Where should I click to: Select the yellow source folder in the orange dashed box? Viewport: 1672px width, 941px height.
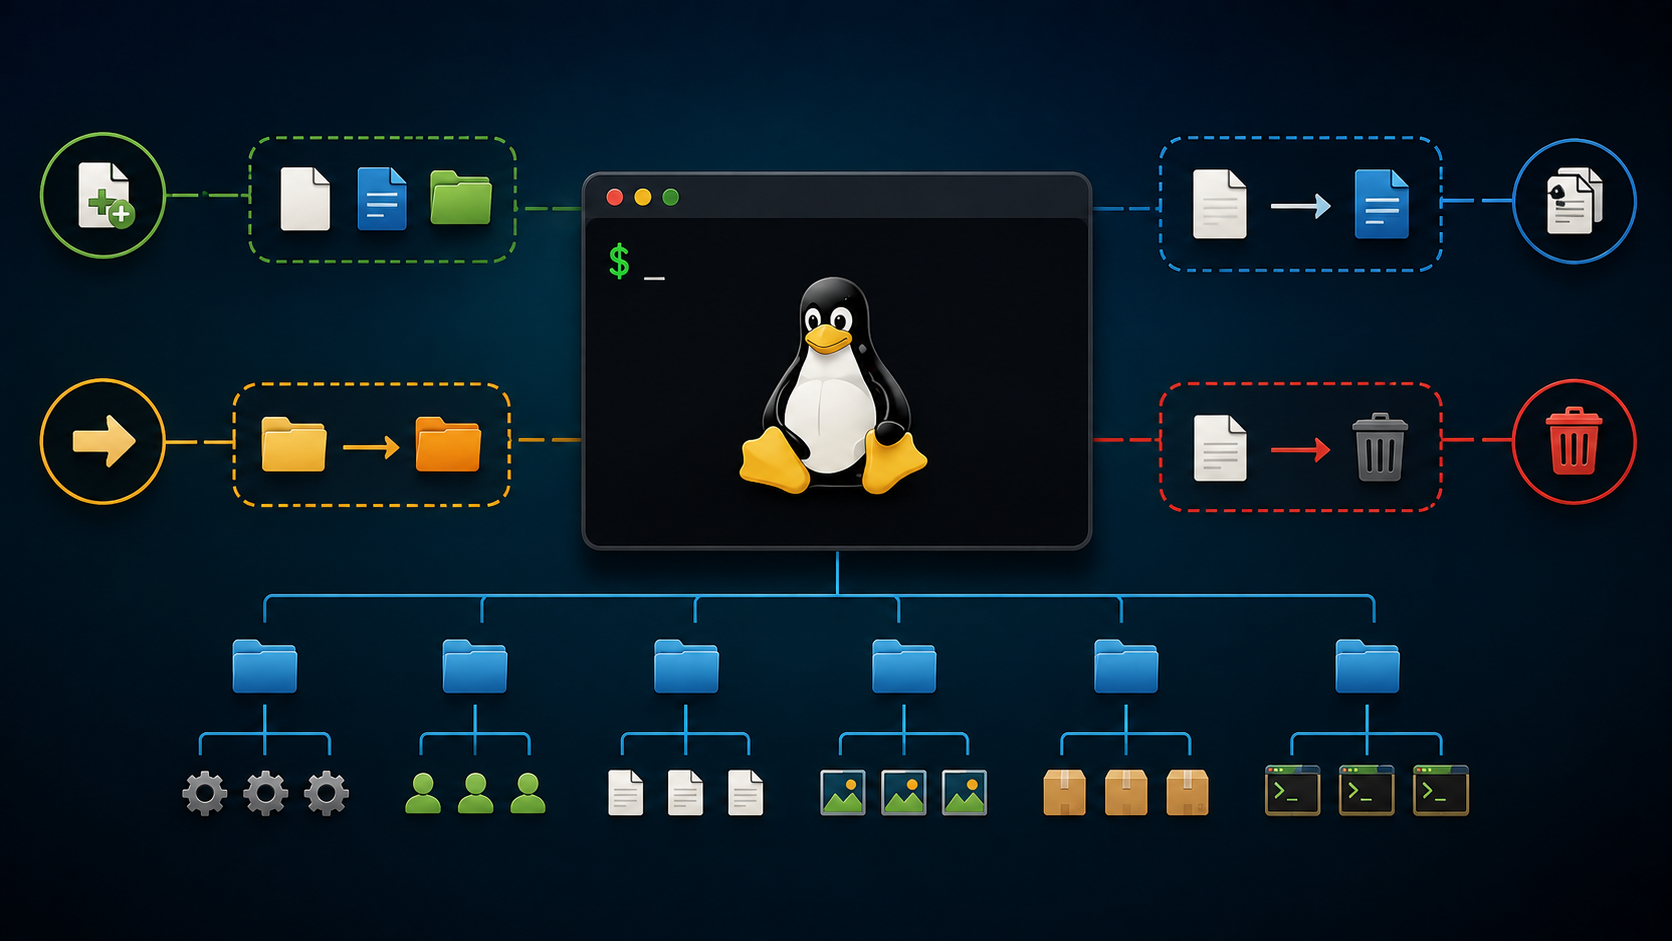[294, 444]
